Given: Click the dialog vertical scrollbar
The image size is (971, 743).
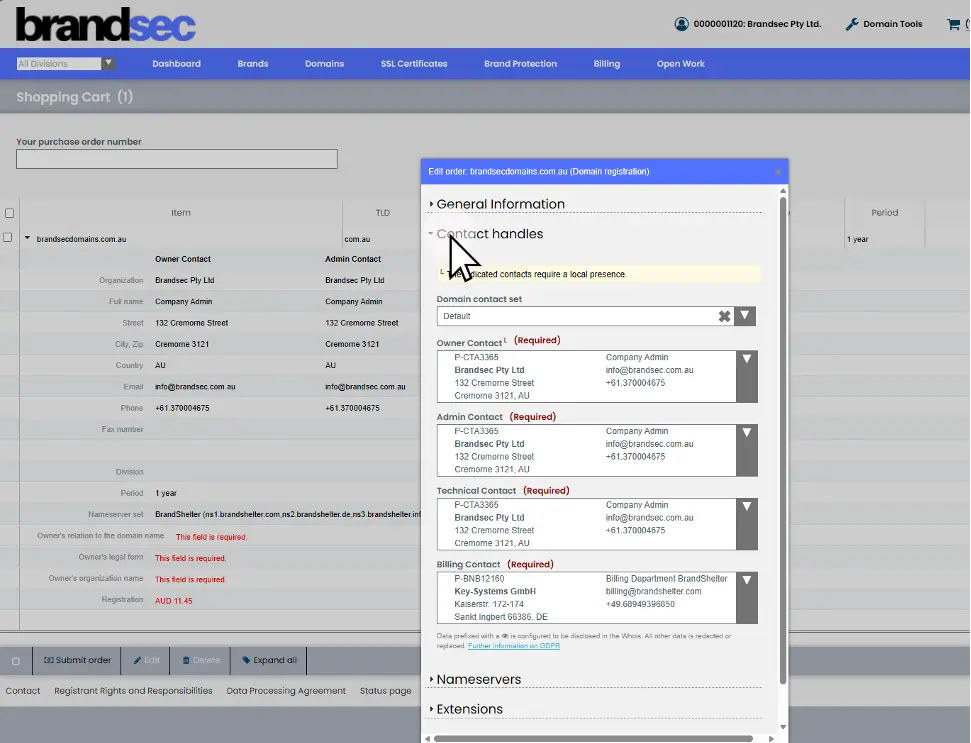Looking at the screenshot, I should (x=783, y=440).
